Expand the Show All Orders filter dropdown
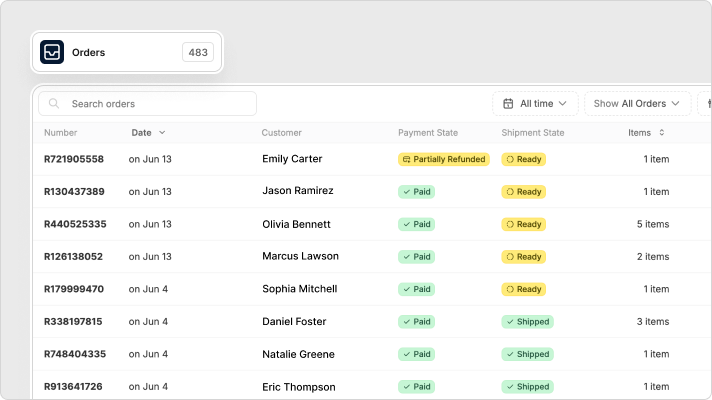 pyautogui.click(x=638, y=104)
